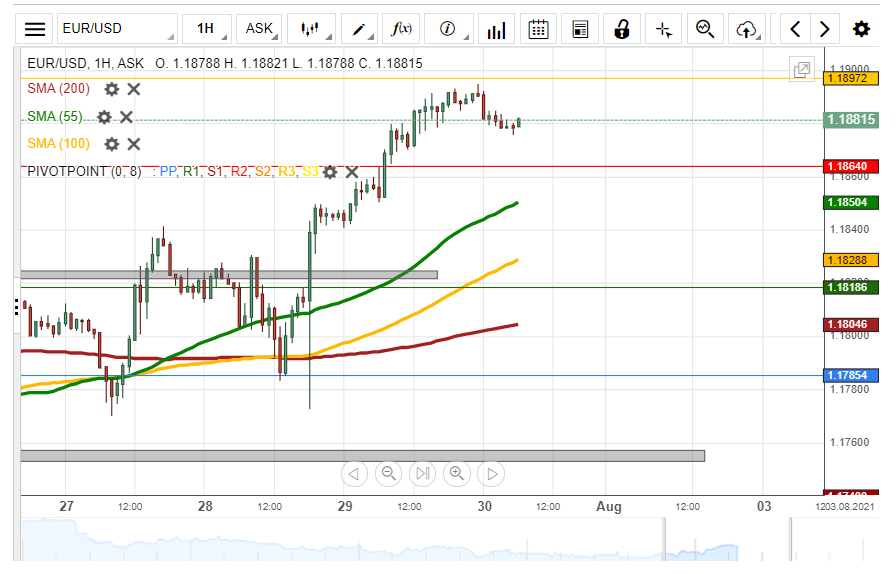Viewport: 896px width, 574px height.
Task: Remove the SMA (100) indicator
Action: click(x=134, y=144)
